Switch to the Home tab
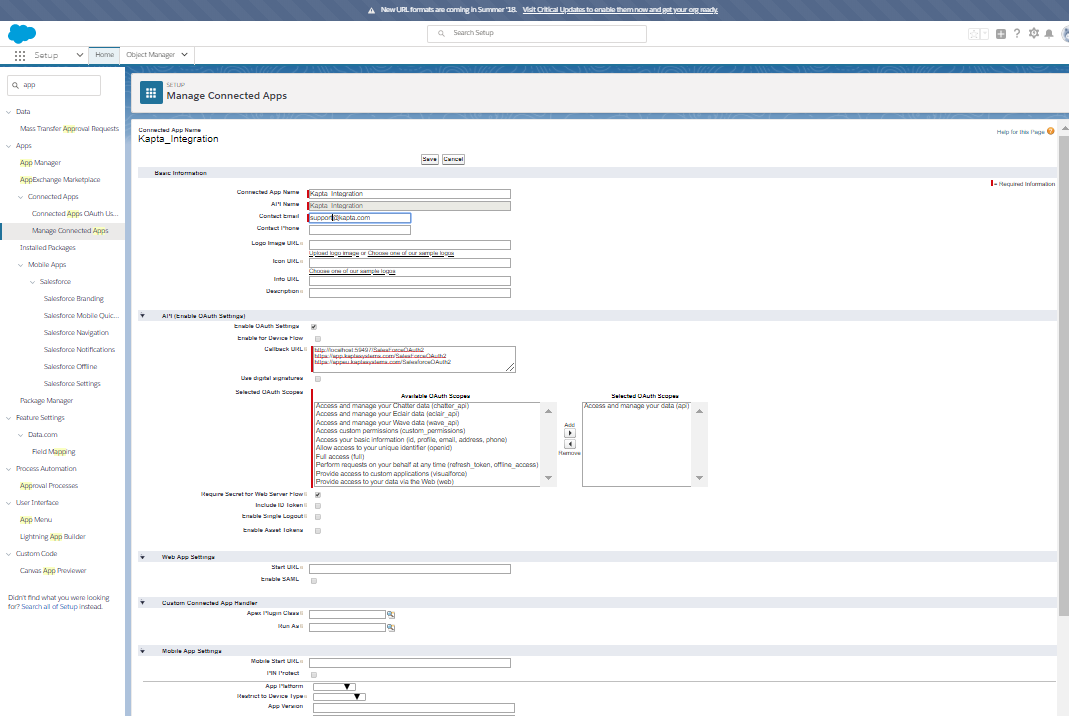Screen dimensions: 1069x716 tap(104, 55)
